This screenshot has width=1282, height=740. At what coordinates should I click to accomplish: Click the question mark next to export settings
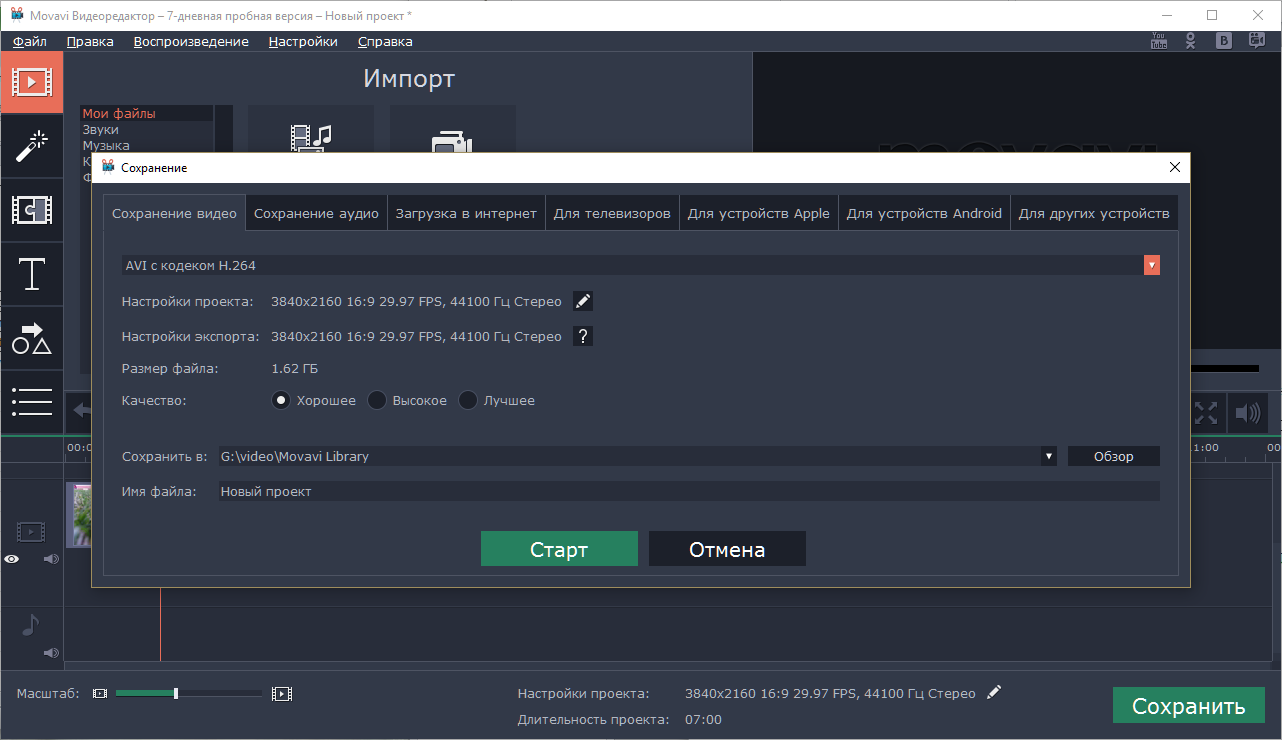(x=583, y=336)
